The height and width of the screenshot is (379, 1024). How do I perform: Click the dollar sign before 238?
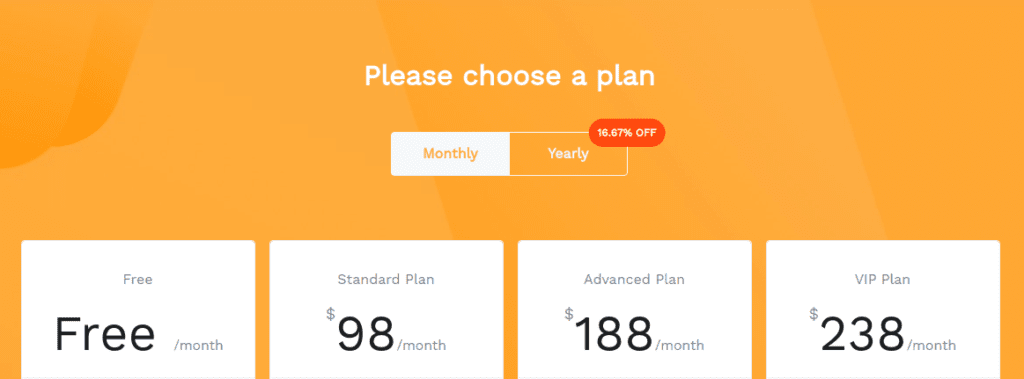[x=814, y=314]
